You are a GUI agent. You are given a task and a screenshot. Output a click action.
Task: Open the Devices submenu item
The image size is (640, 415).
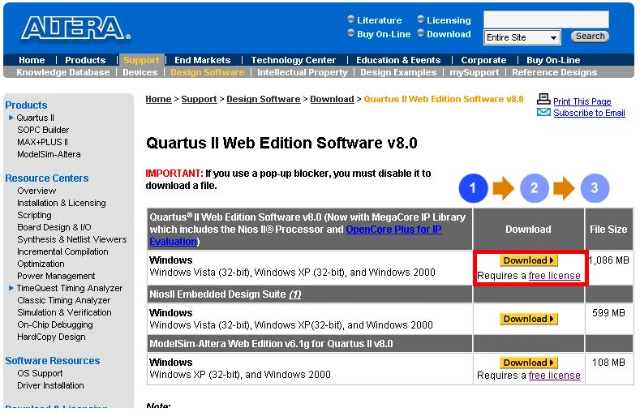(x=140, y=72)
